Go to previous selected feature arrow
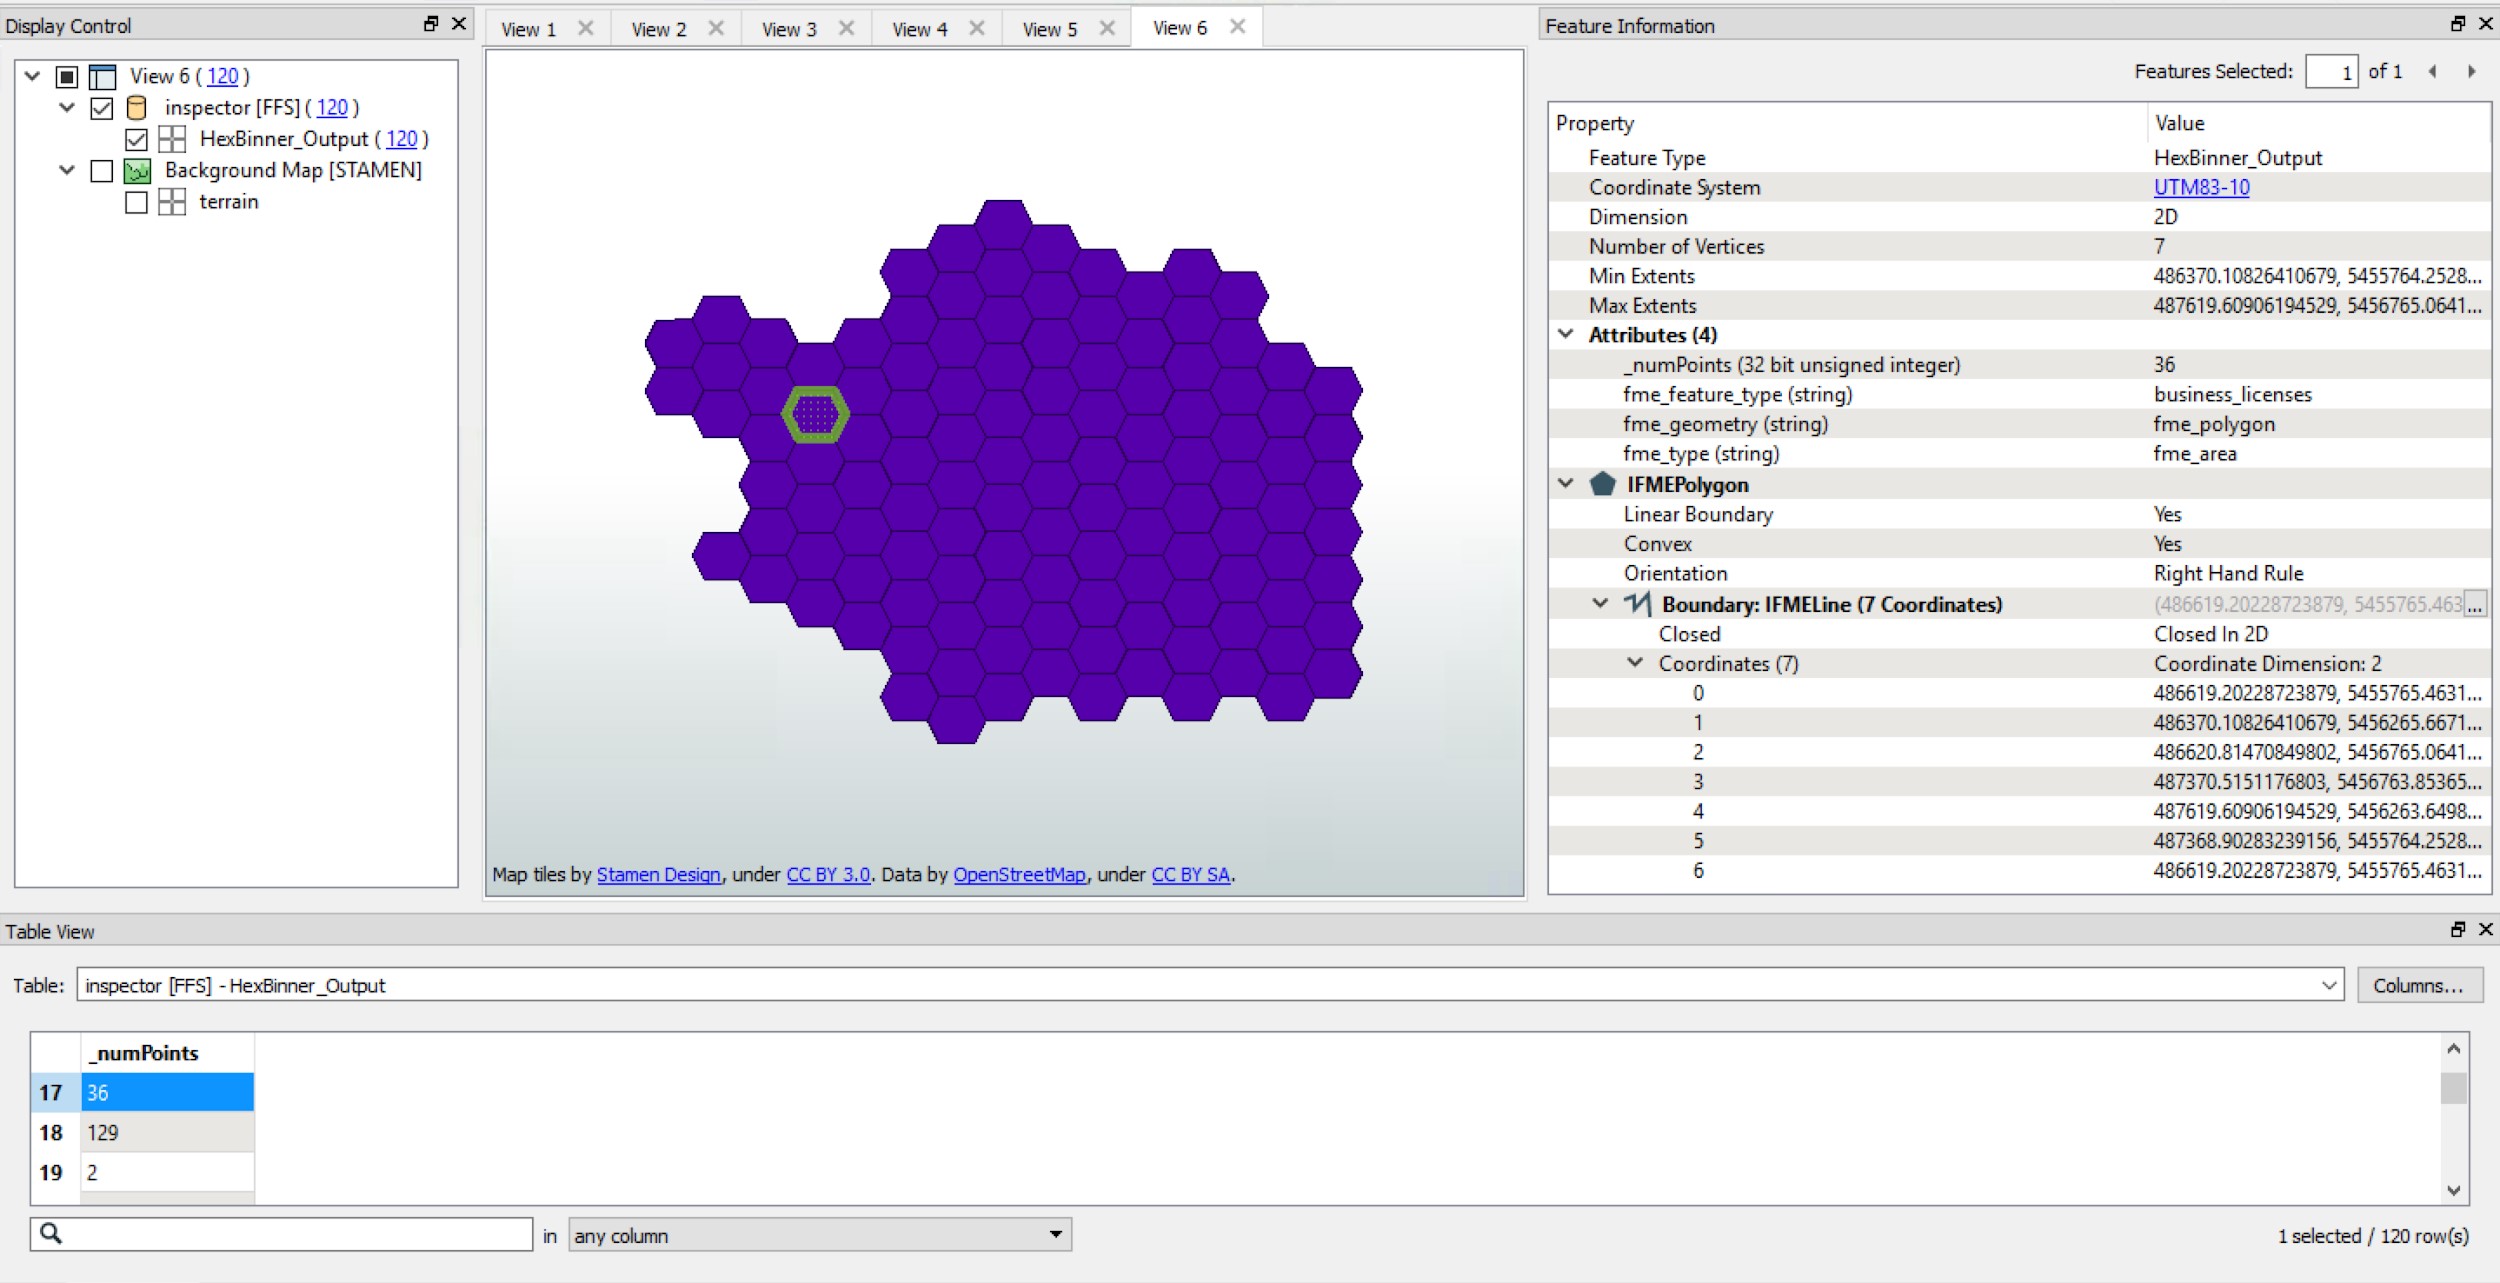This screenshot has height=1283, width=2500. (2432, 71)
